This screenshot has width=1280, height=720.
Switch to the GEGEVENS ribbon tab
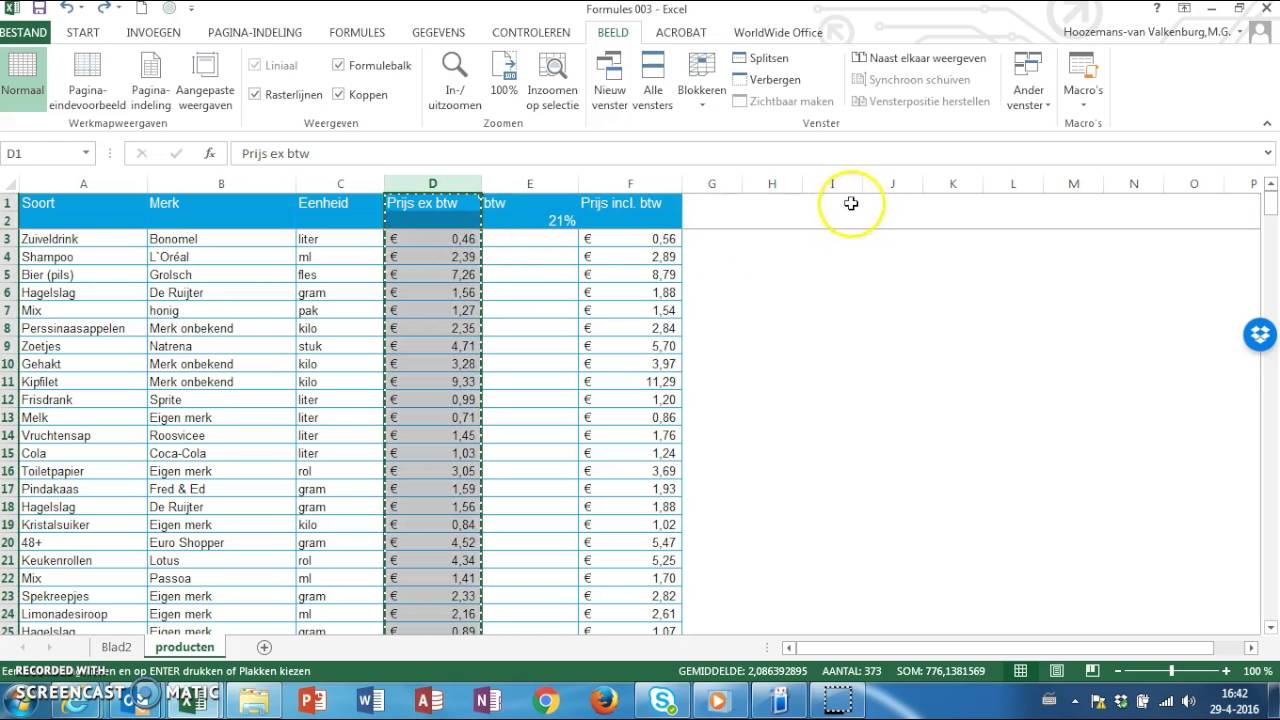438,32
